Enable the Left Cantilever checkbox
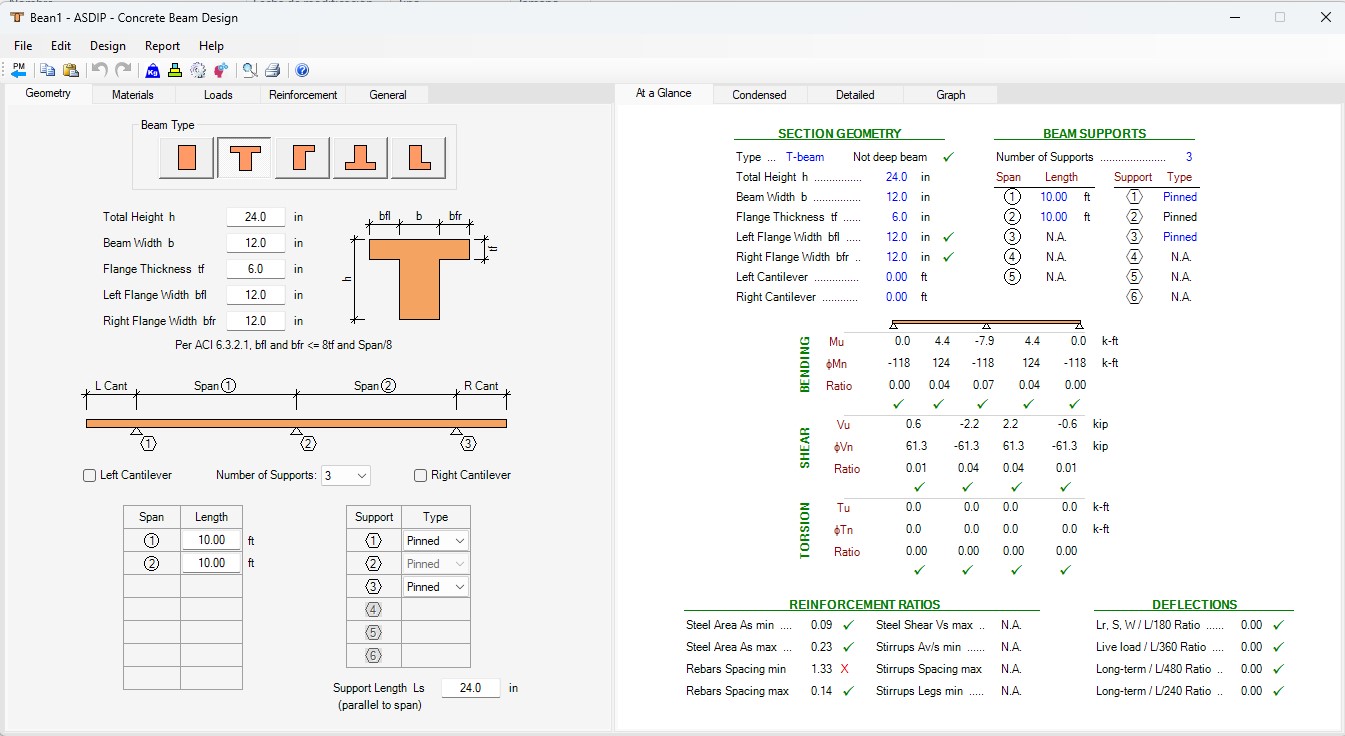This screenshot has height=736, width=1345. [89, 475]
